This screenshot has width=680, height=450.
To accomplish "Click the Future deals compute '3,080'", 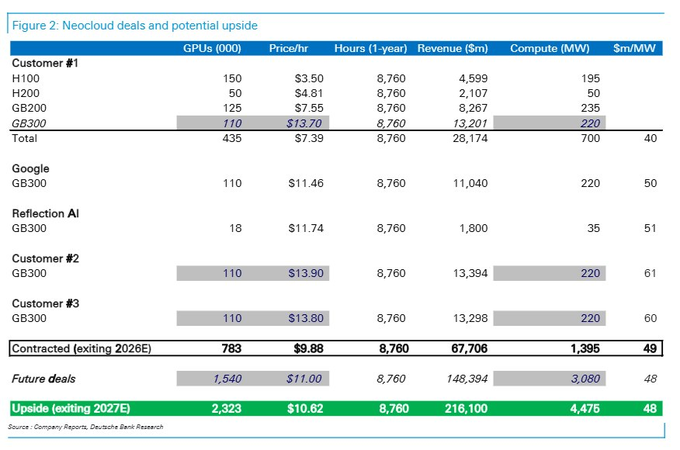I will [585, 379].
